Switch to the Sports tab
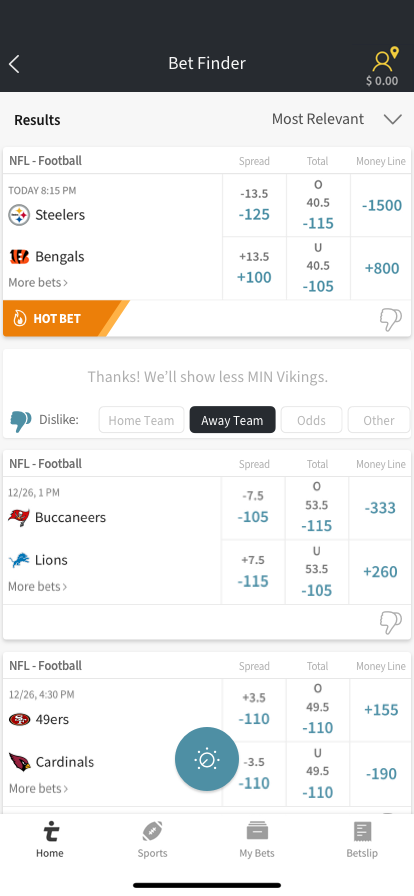Screen dimensions: 414x896 point(152,839)
